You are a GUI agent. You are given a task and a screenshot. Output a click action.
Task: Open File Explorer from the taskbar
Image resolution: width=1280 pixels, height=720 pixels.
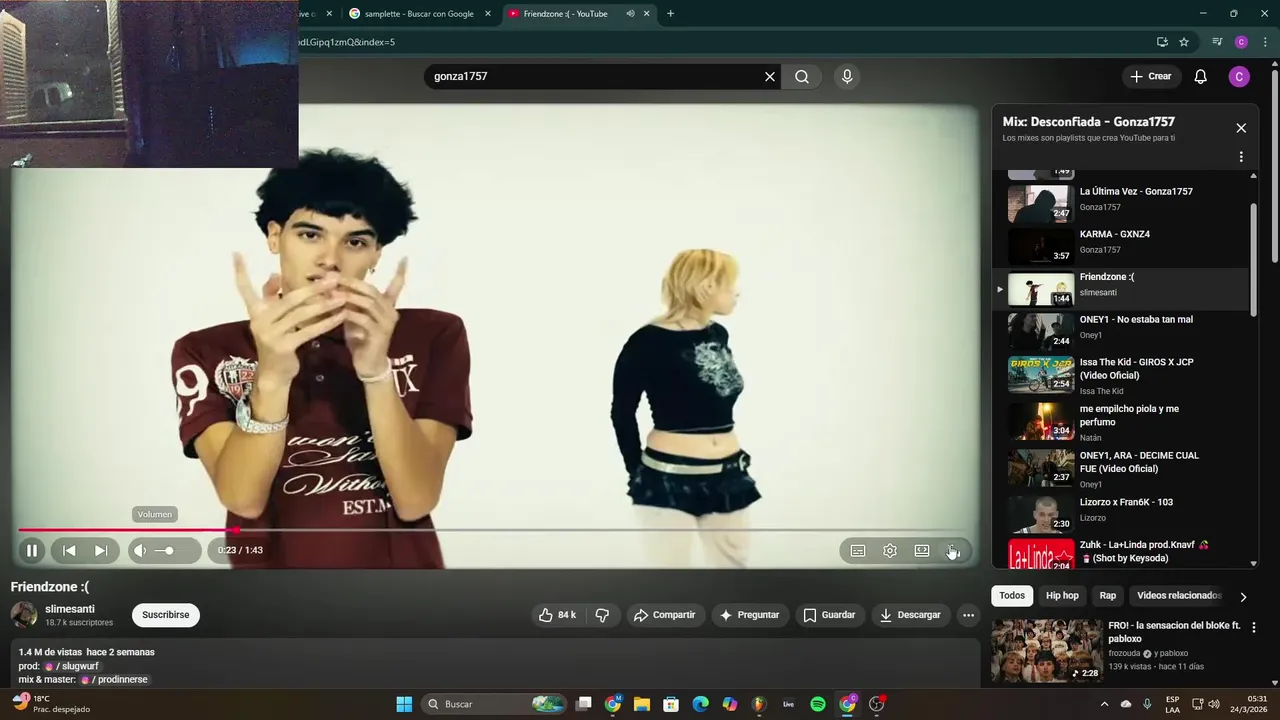642,704
